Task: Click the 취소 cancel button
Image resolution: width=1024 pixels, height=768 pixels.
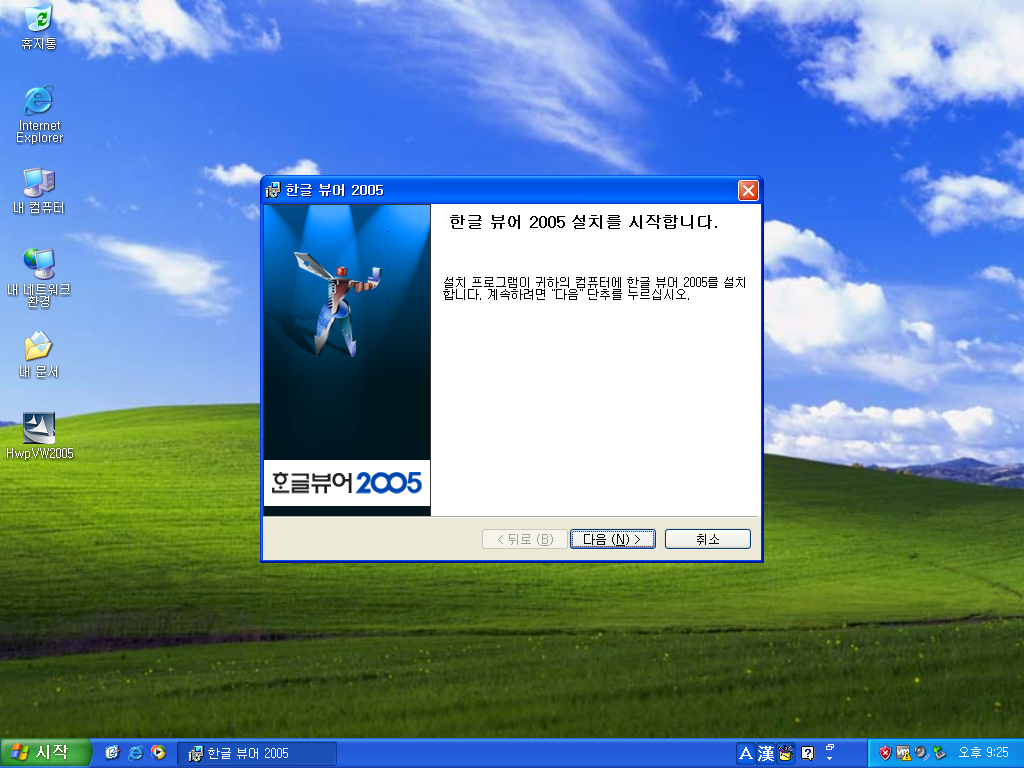Action: (708, 539)
